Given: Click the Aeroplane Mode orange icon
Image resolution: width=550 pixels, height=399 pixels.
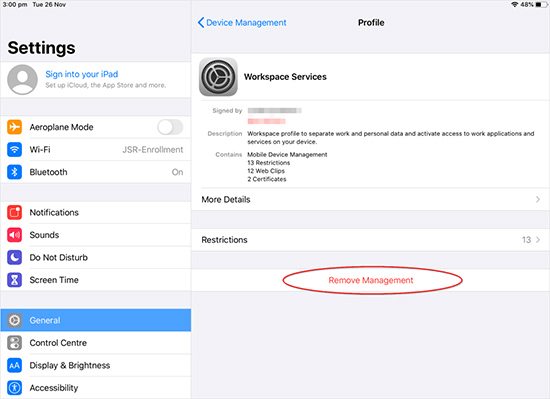Looking at the screenshot, I should tap(14, 127).
